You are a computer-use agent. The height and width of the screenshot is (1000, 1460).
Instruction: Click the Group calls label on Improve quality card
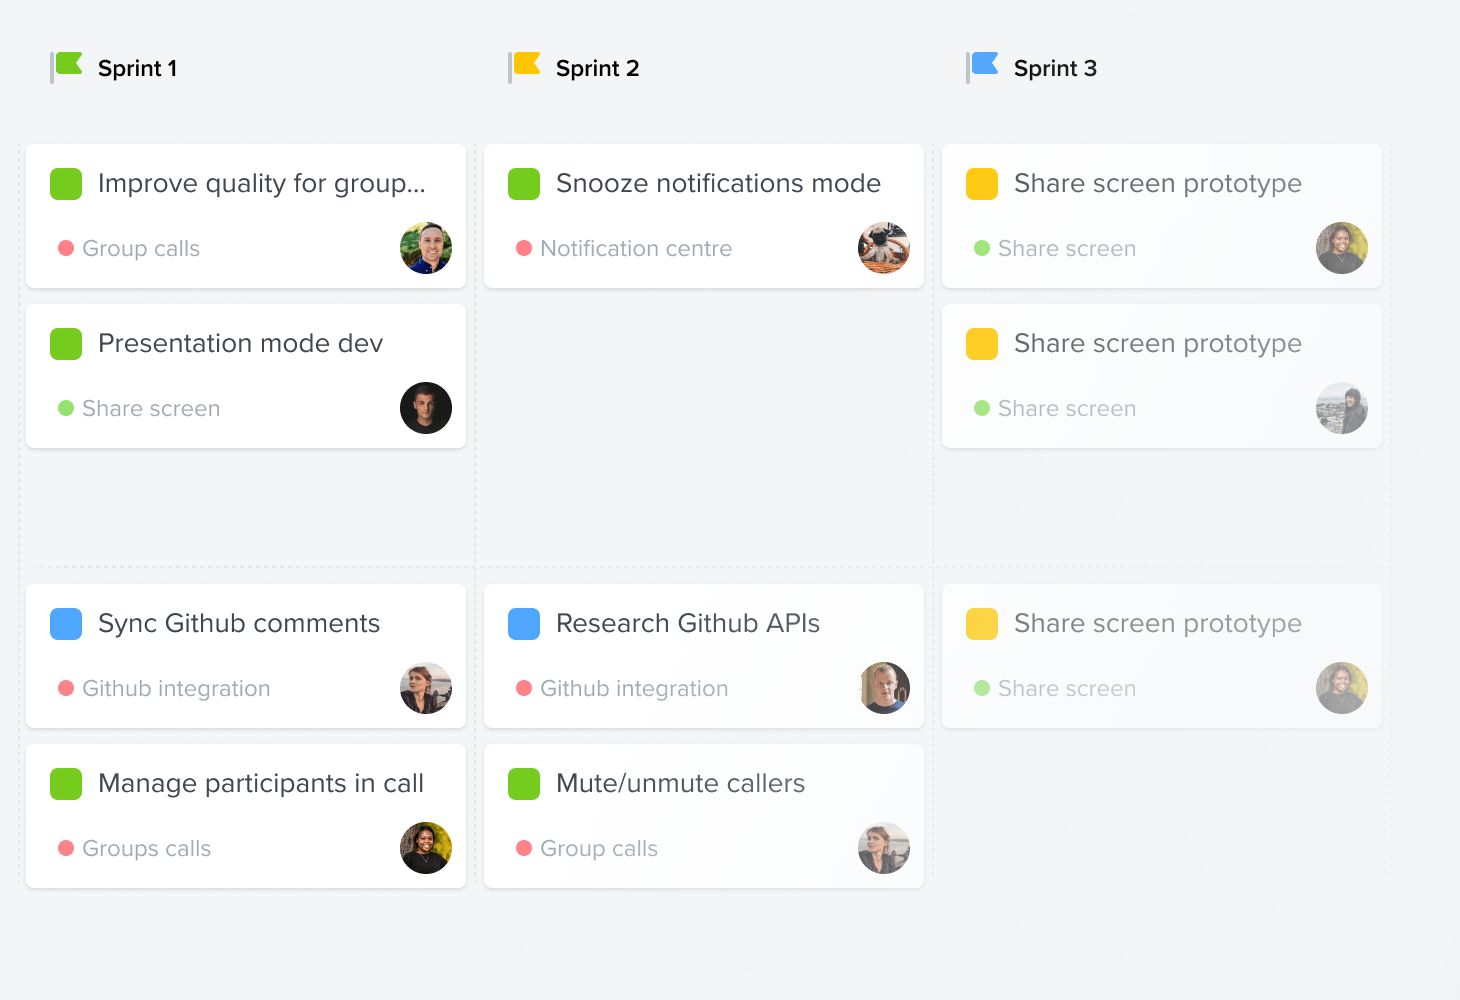[x=139, y=248]
